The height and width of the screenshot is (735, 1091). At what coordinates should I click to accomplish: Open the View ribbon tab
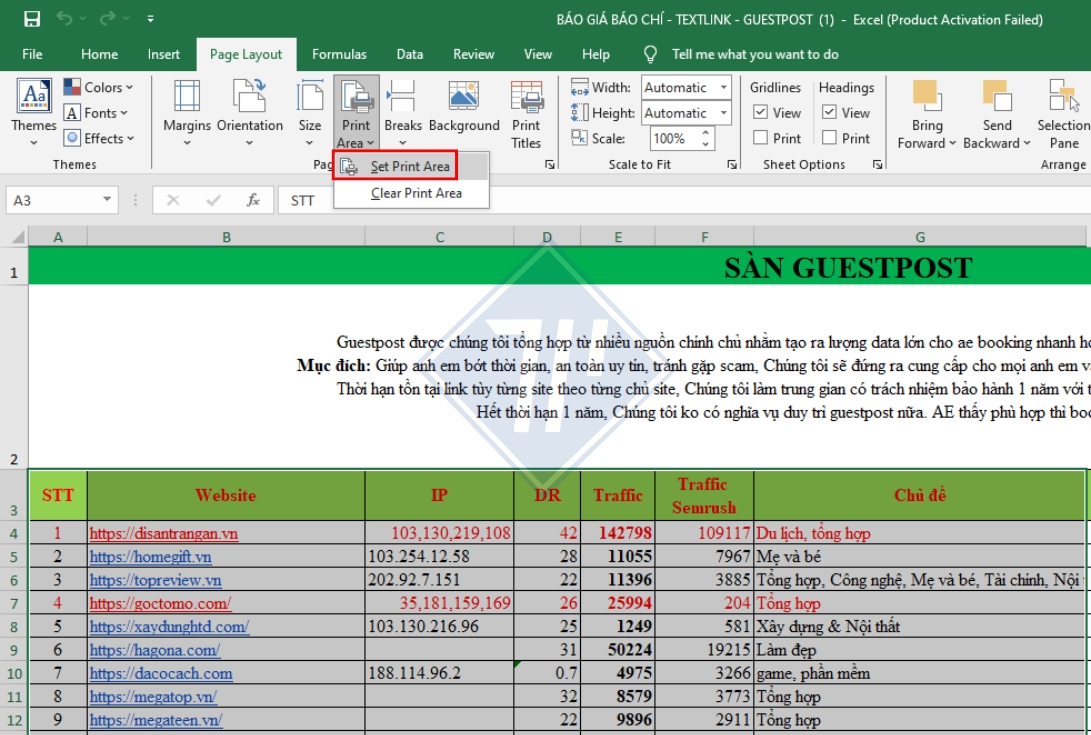[x=538, y=54]
